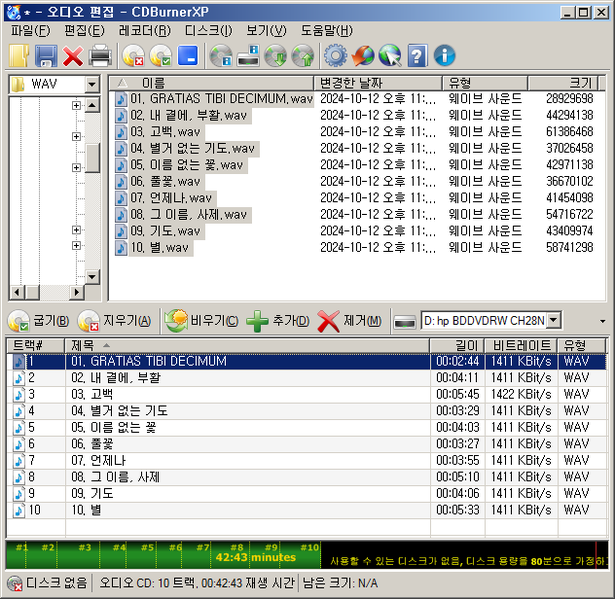
Task: Open the 파일 (File) menu
Action: pyautogui.click(x=29, y=30)
